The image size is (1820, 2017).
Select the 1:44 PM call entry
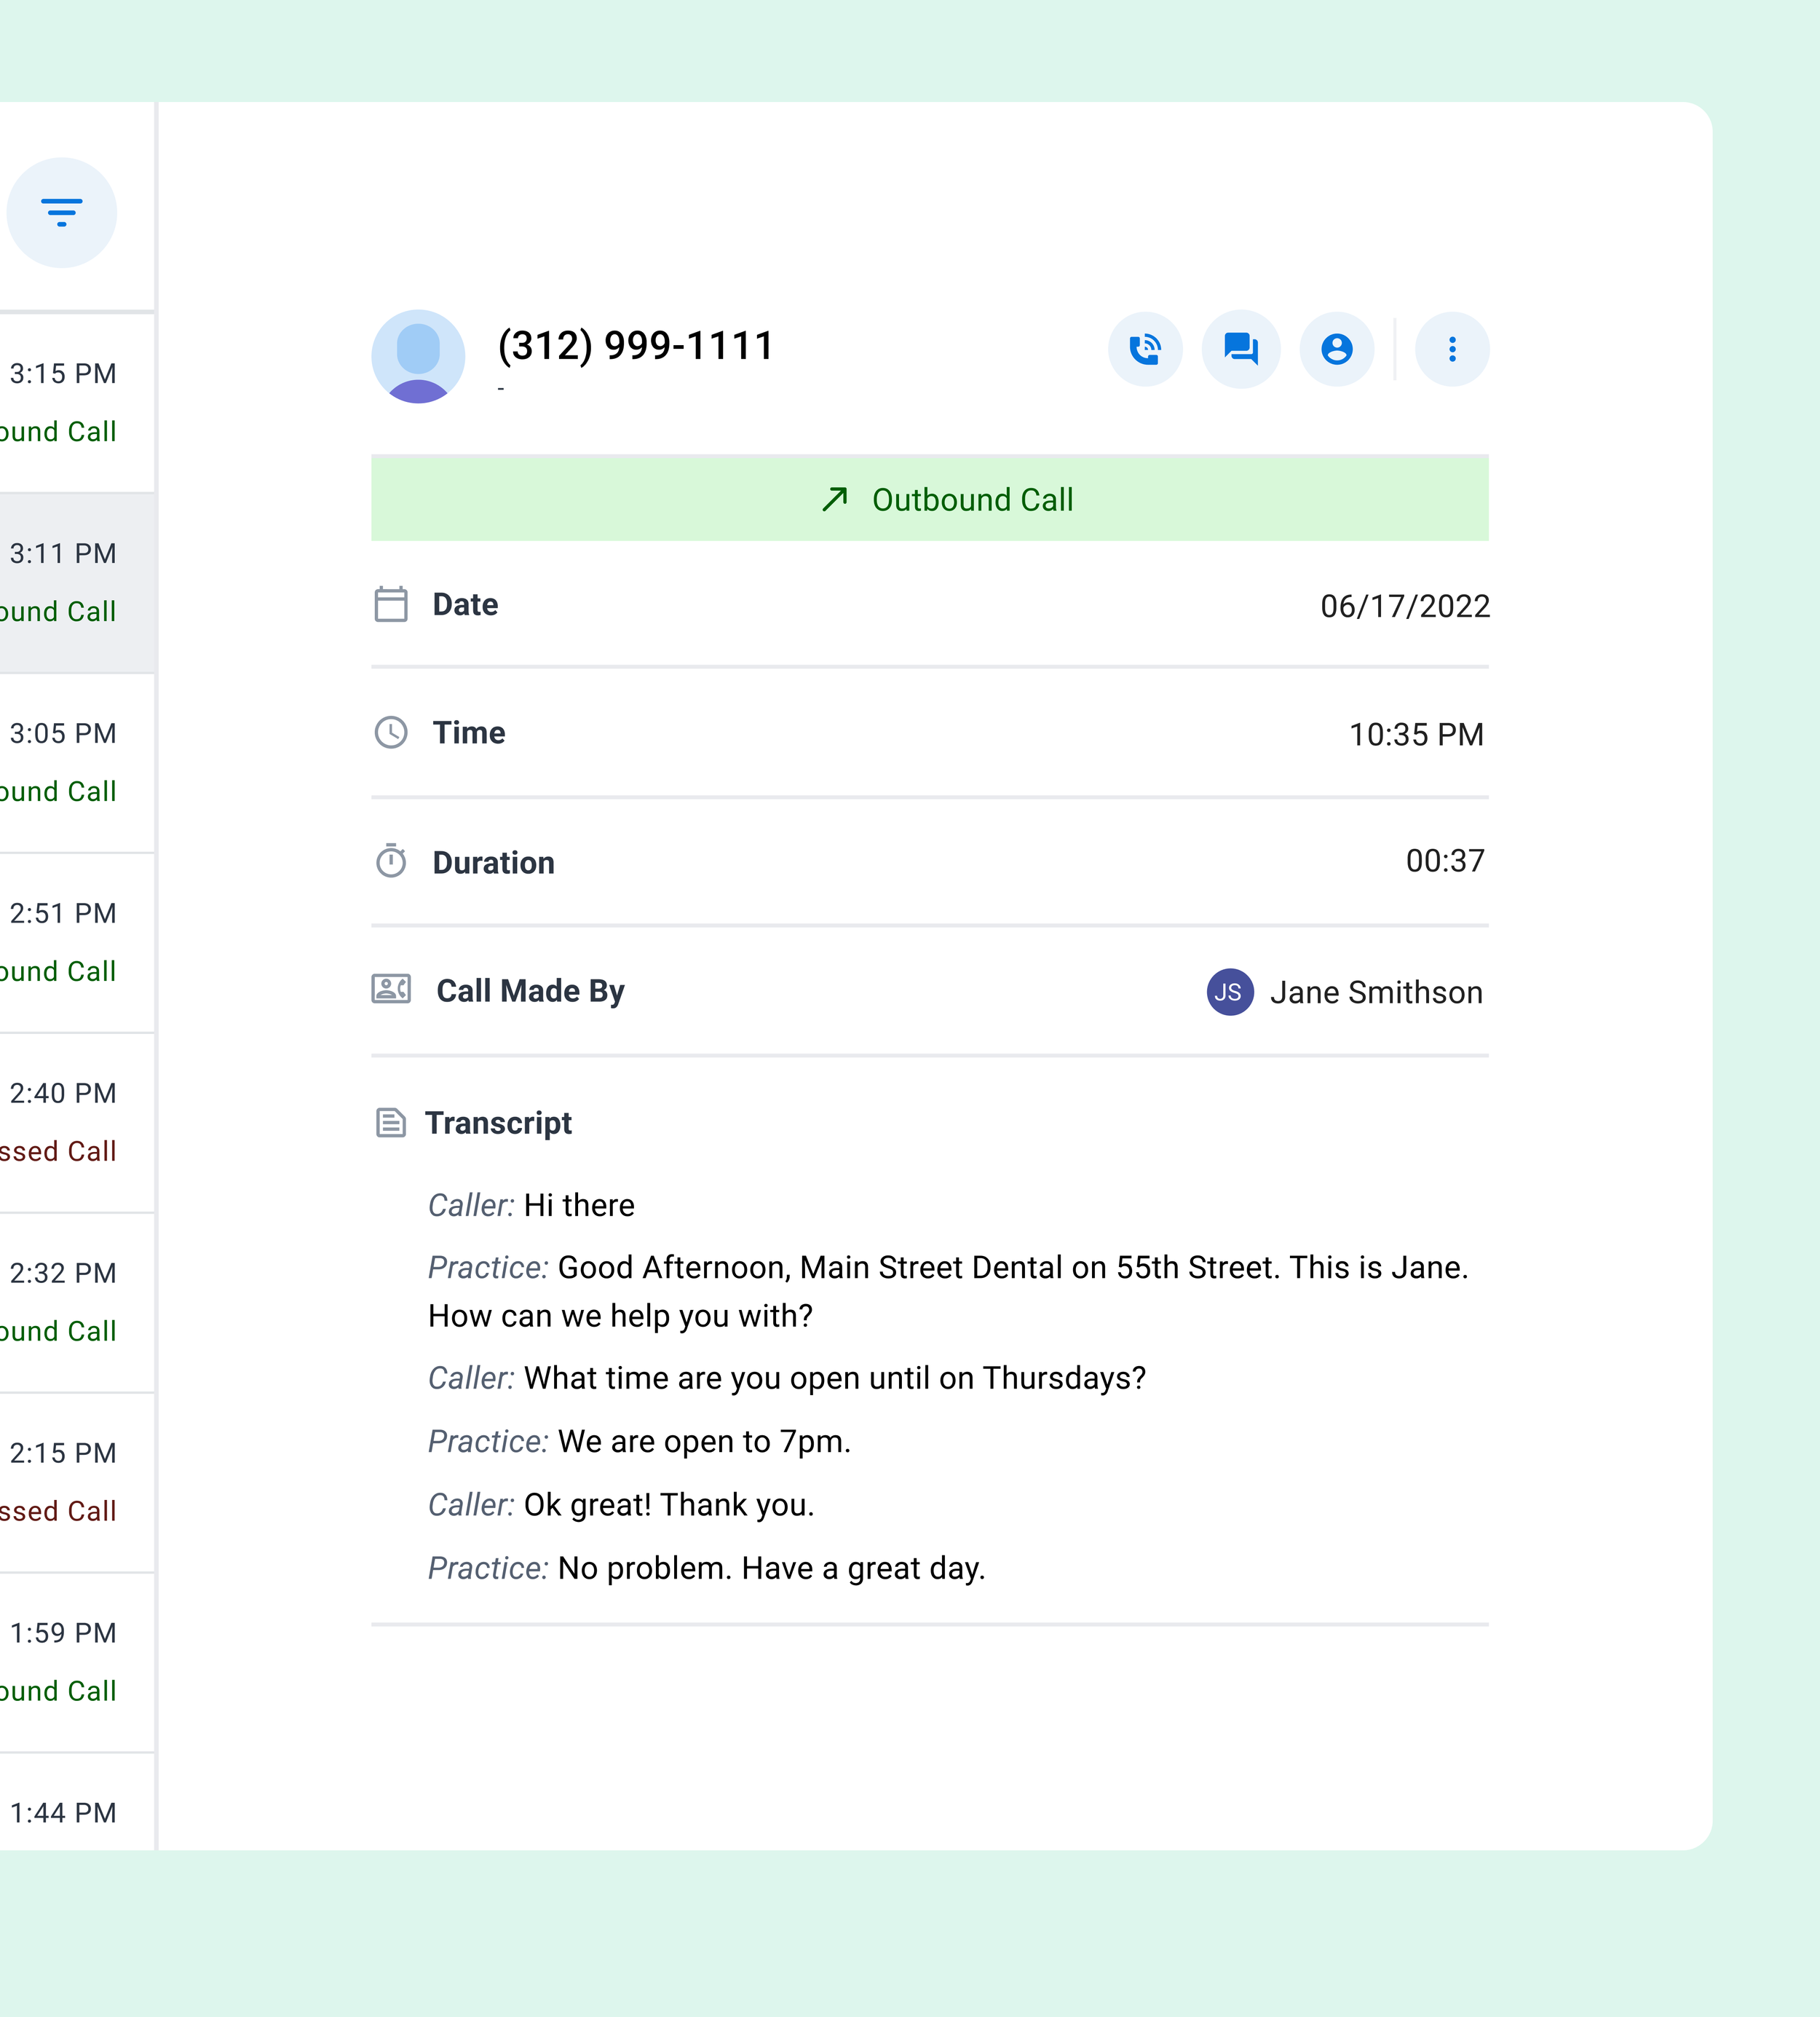77,1803
